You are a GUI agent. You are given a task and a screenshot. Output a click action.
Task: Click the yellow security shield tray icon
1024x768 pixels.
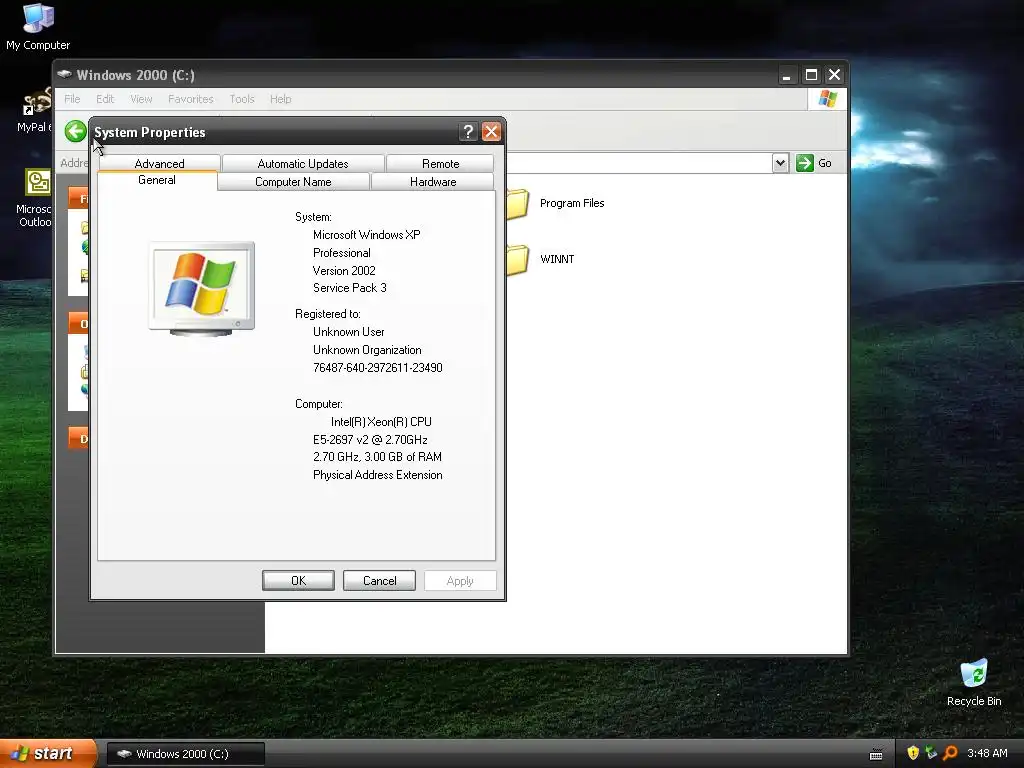pyautogui.click(x=913, y=753)
